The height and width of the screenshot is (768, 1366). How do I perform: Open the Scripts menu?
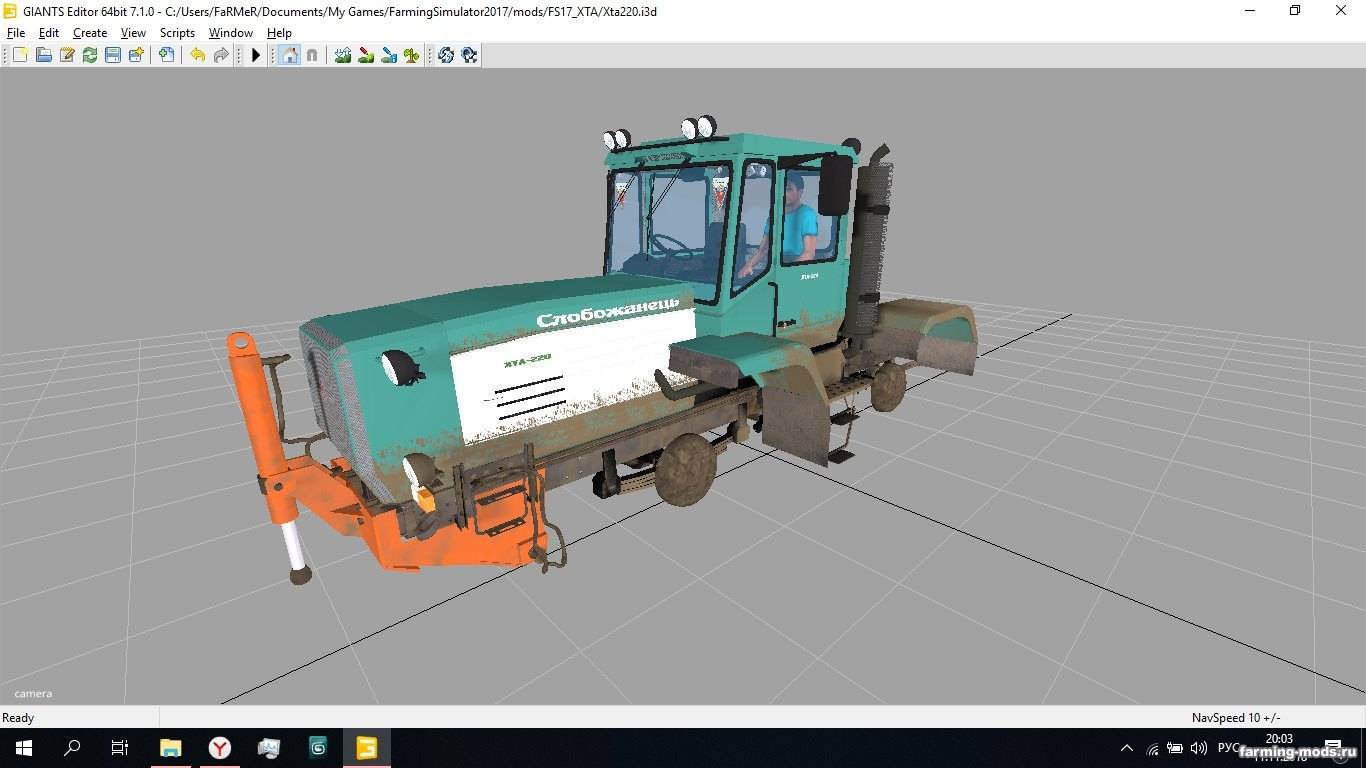tap(177, 33)
